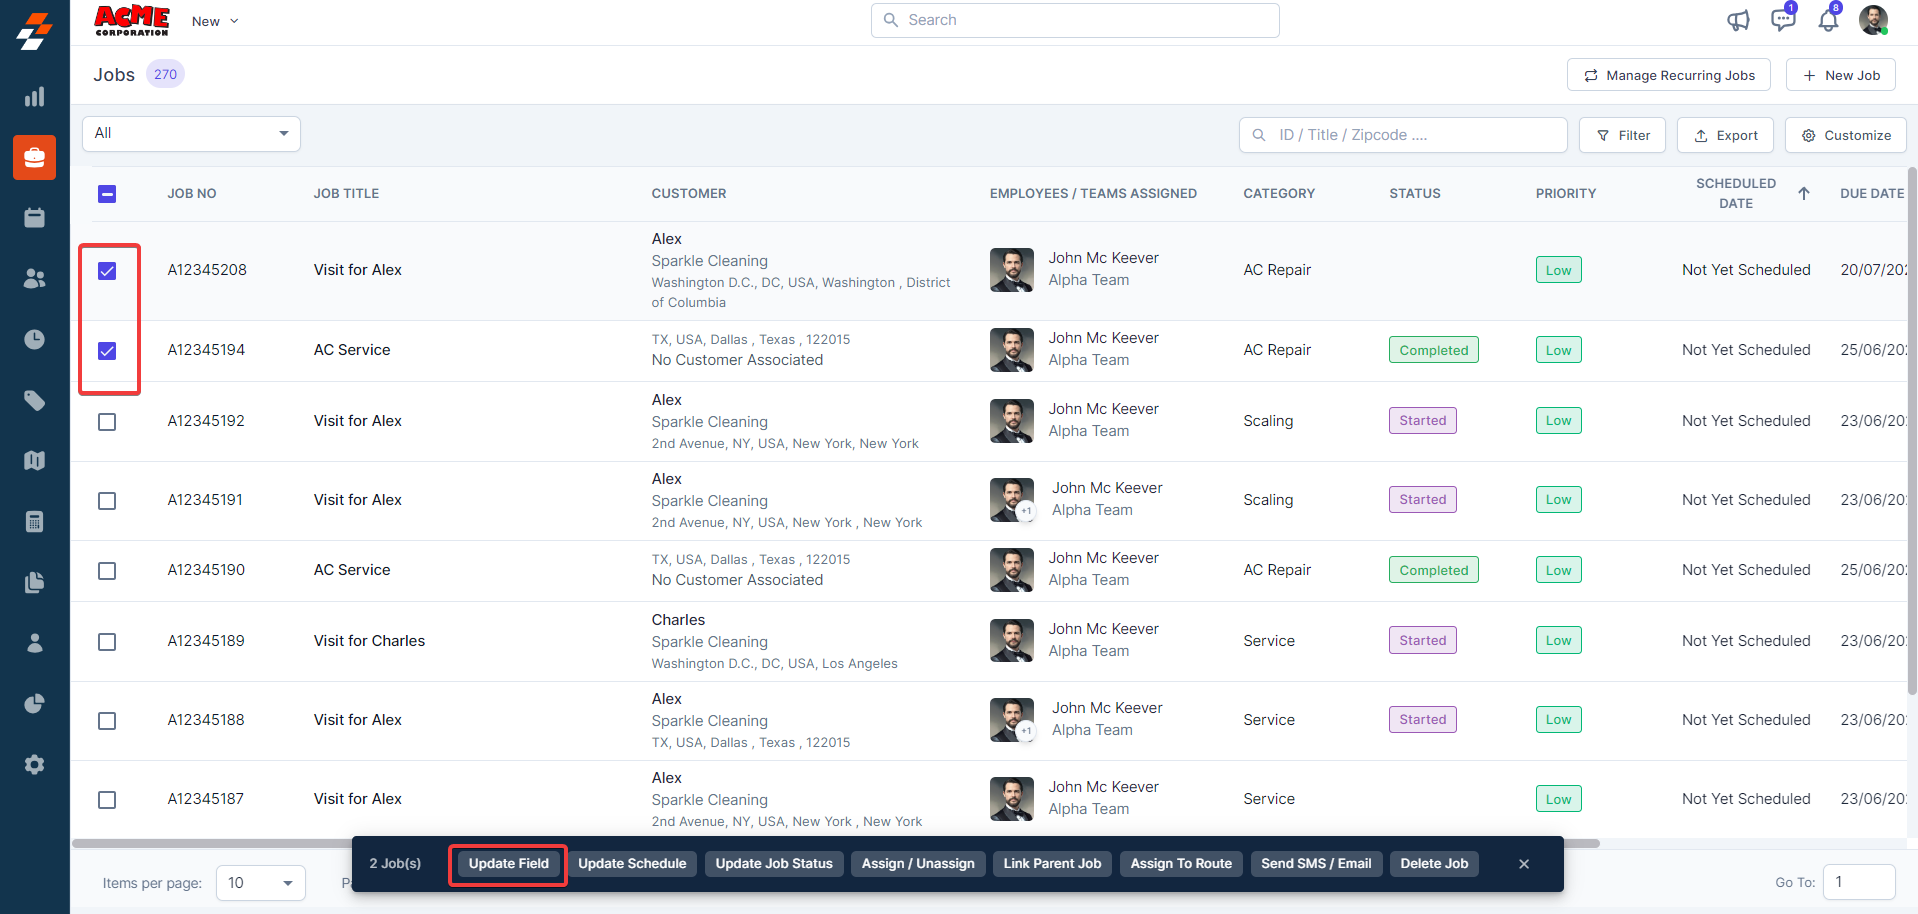Open the announcements megaphone icon
The image size is (1918, 914).
[x=1738, y=21]
